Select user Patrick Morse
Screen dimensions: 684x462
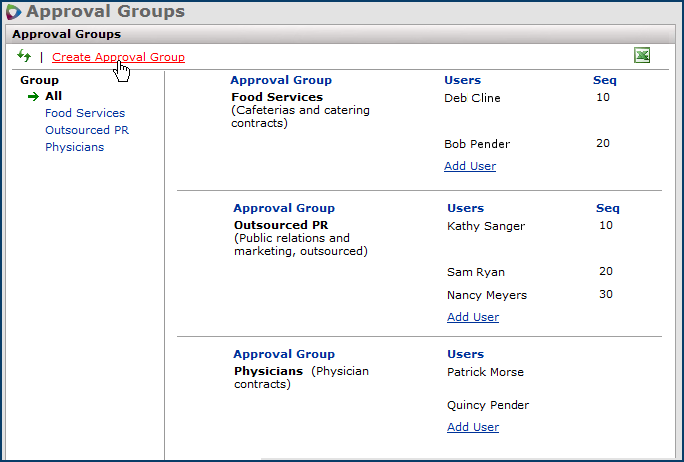(x=485, y=372)
